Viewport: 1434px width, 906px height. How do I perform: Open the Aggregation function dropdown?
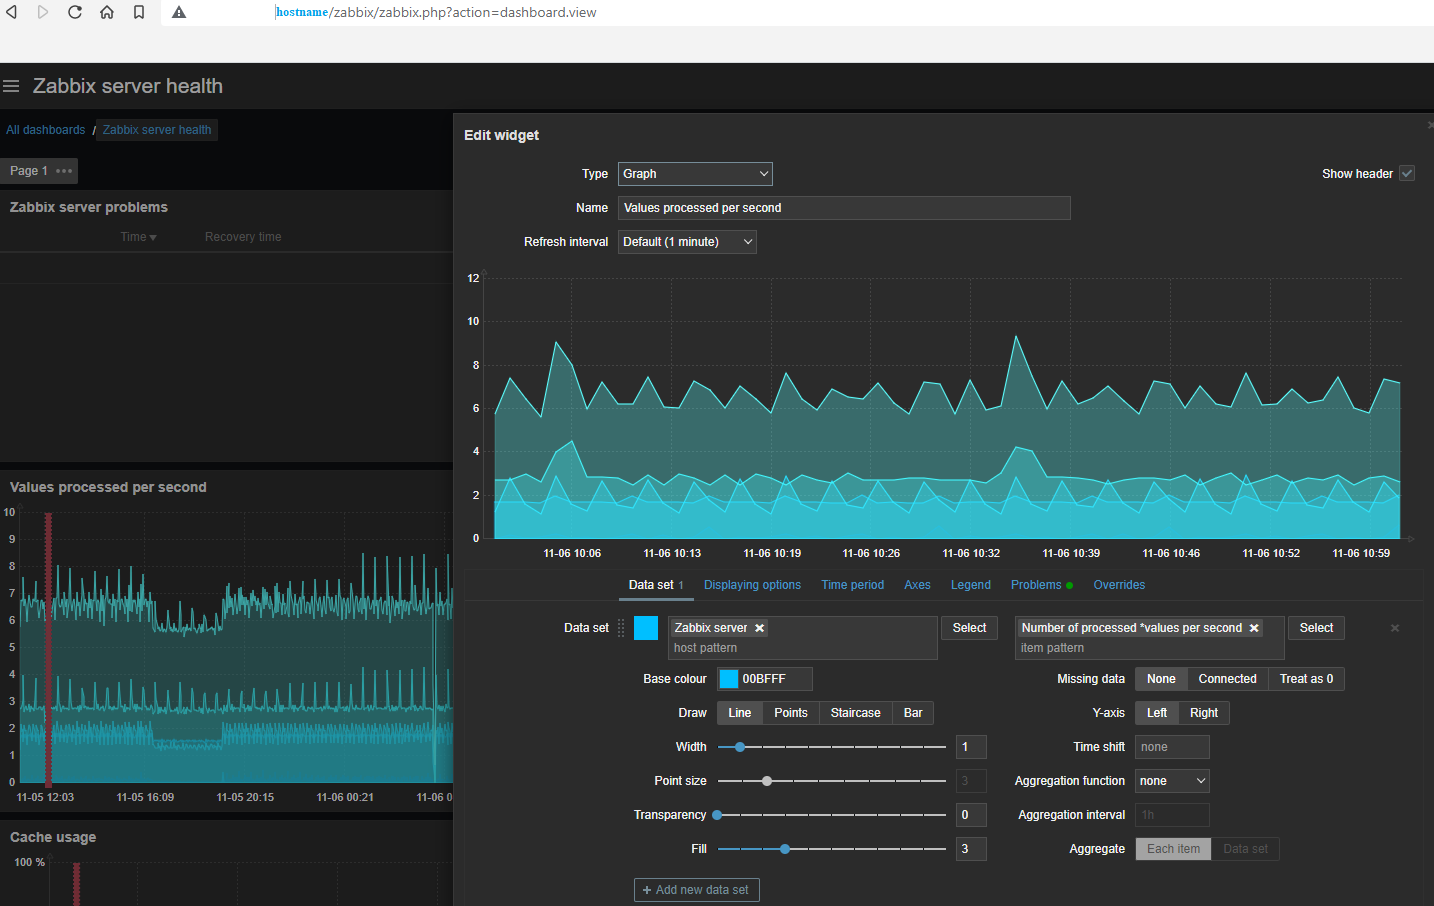point(1172,780)
